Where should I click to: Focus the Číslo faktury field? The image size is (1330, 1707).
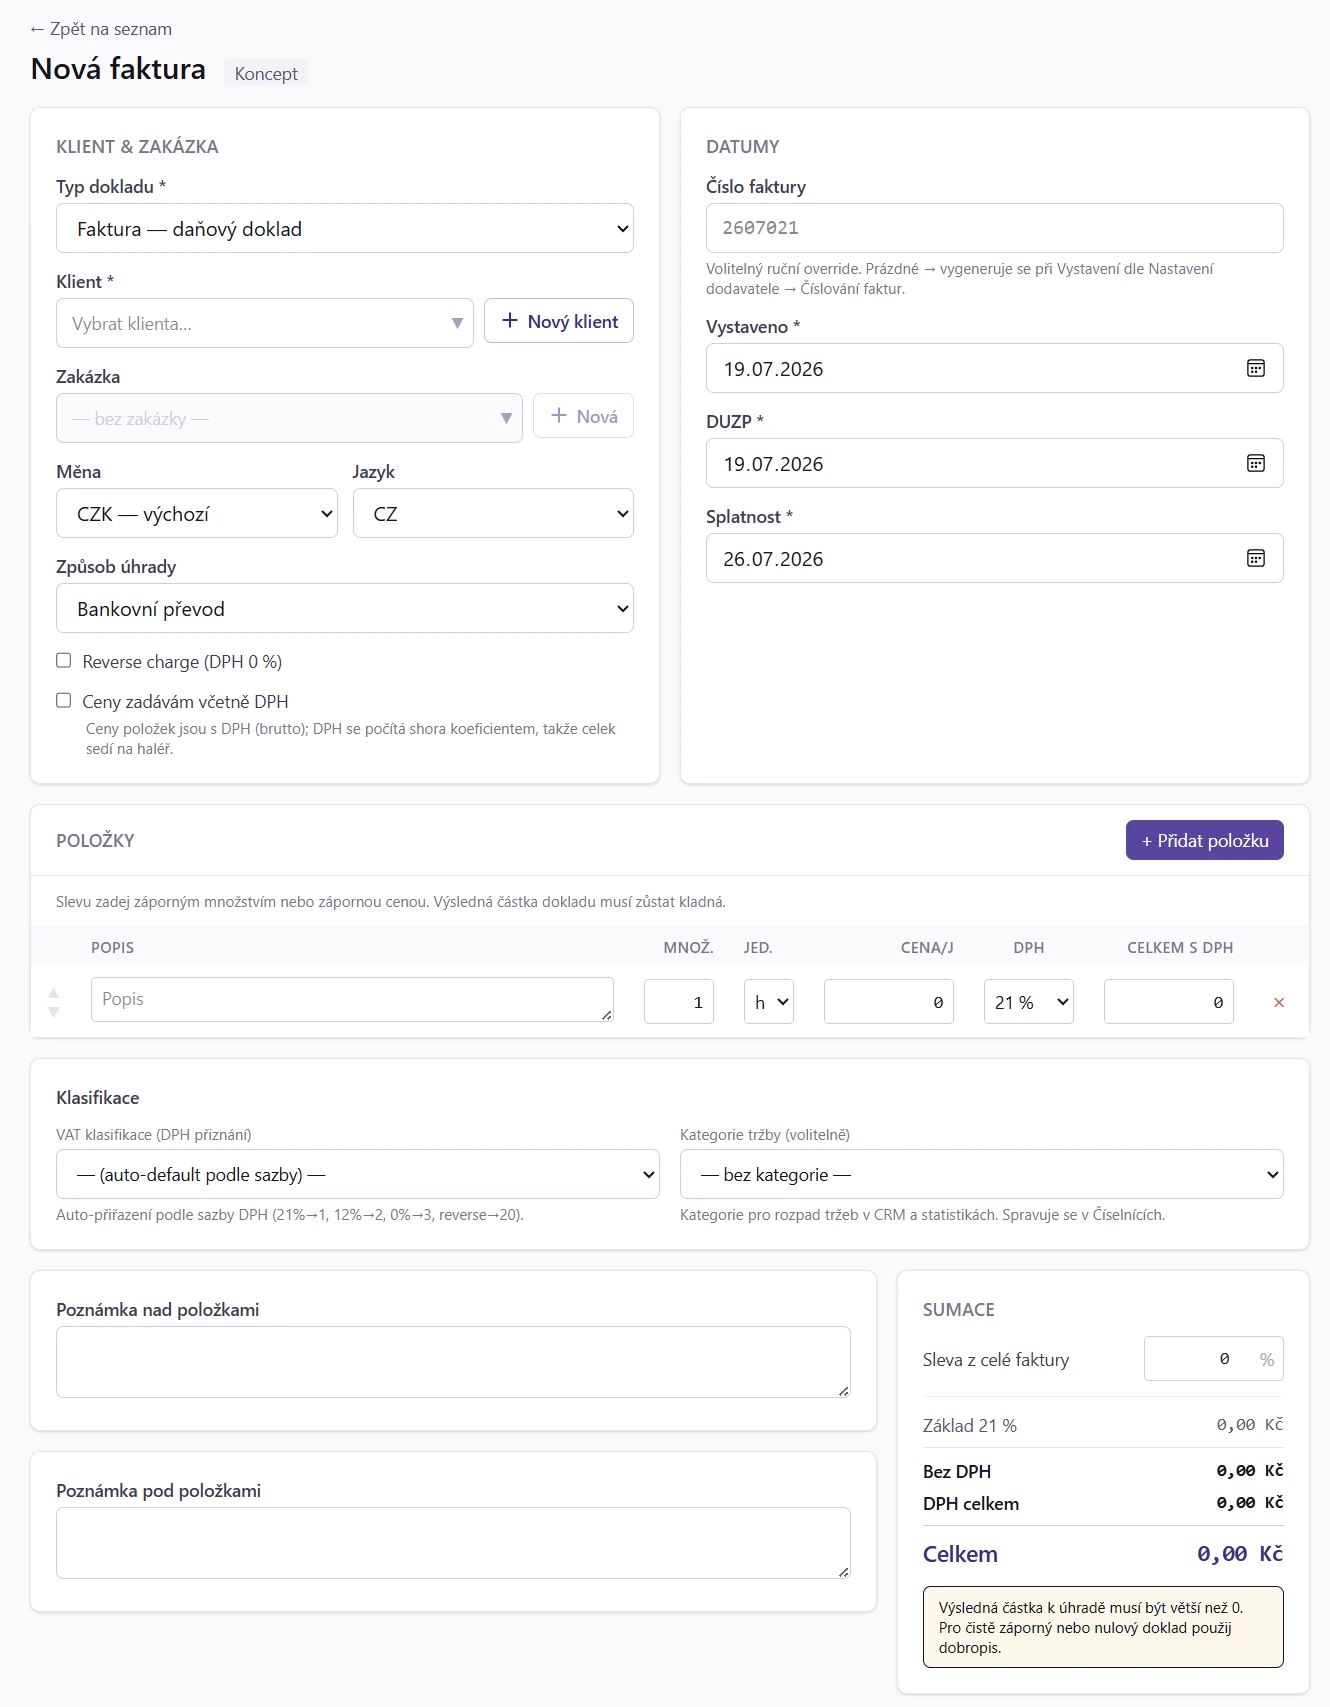(995, 228)
